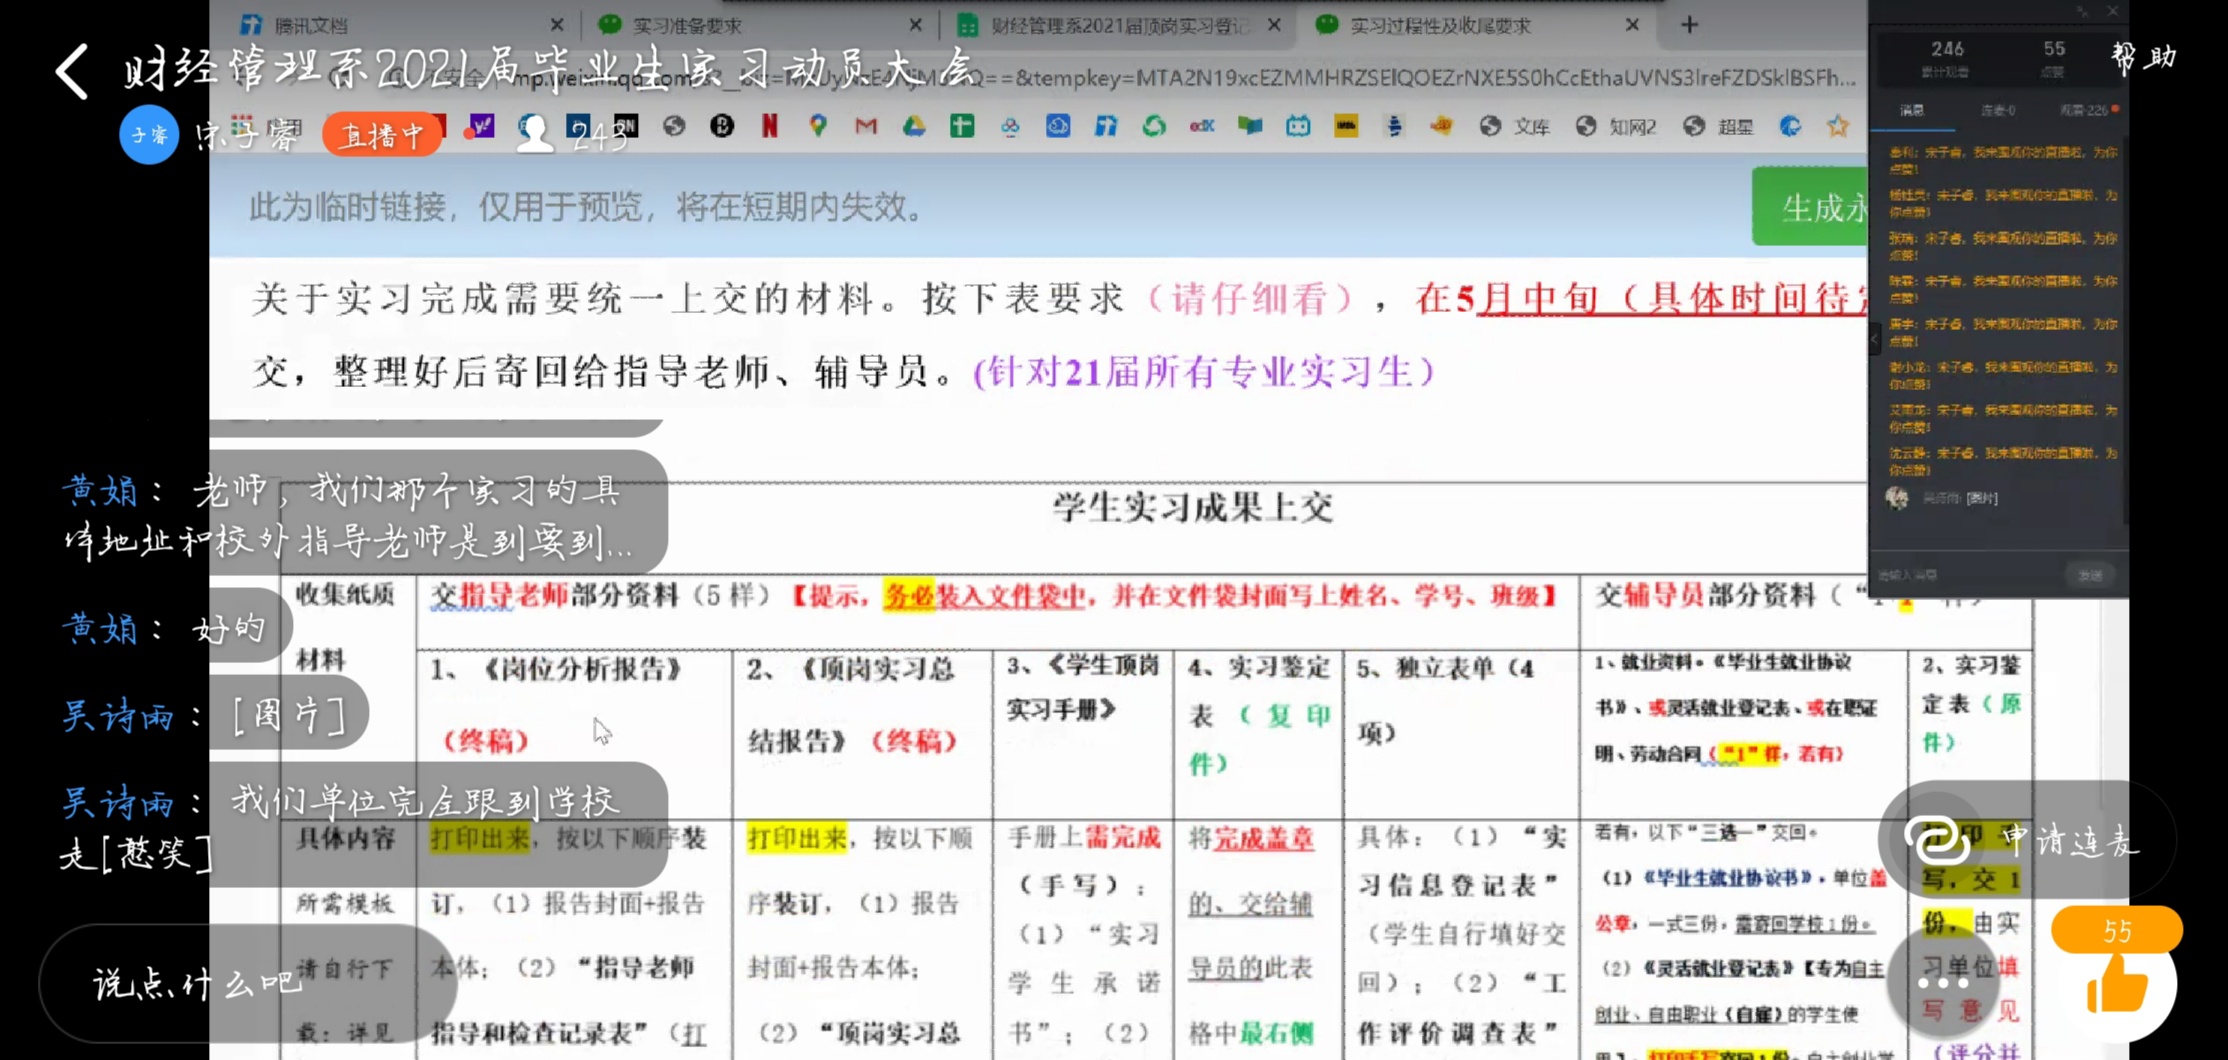Tap the thumbs-up like button
This screenshot has height=1060, width=2228.
coord(2116,983)
